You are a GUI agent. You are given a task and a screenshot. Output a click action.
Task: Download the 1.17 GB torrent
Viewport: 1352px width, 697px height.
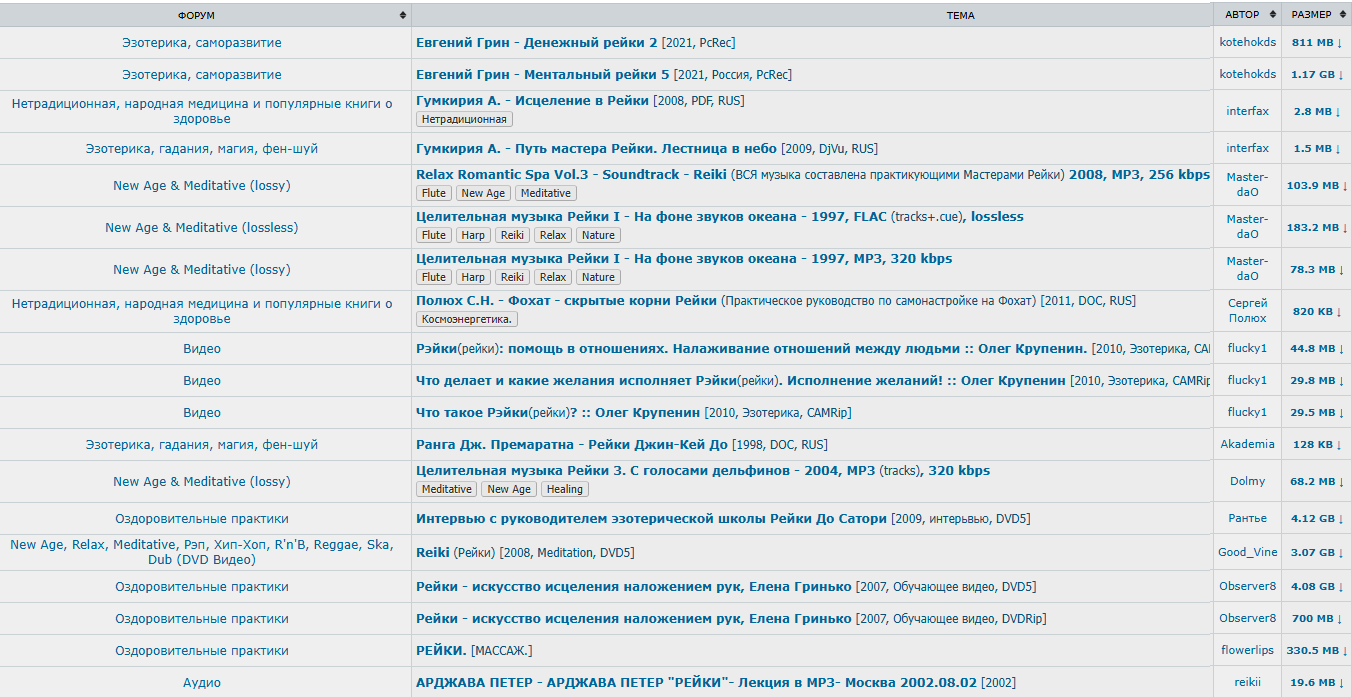(x=1316, y=75)
